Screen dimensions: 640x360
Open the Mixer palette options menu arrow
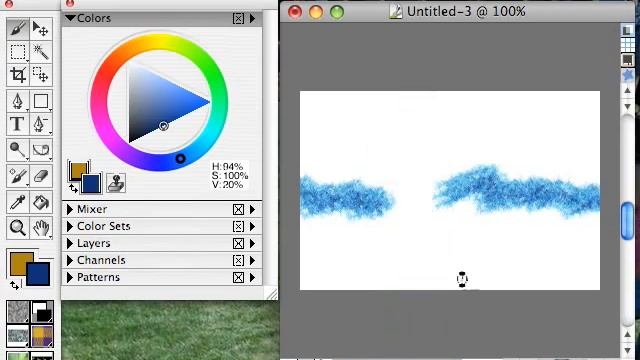[253, 209]
